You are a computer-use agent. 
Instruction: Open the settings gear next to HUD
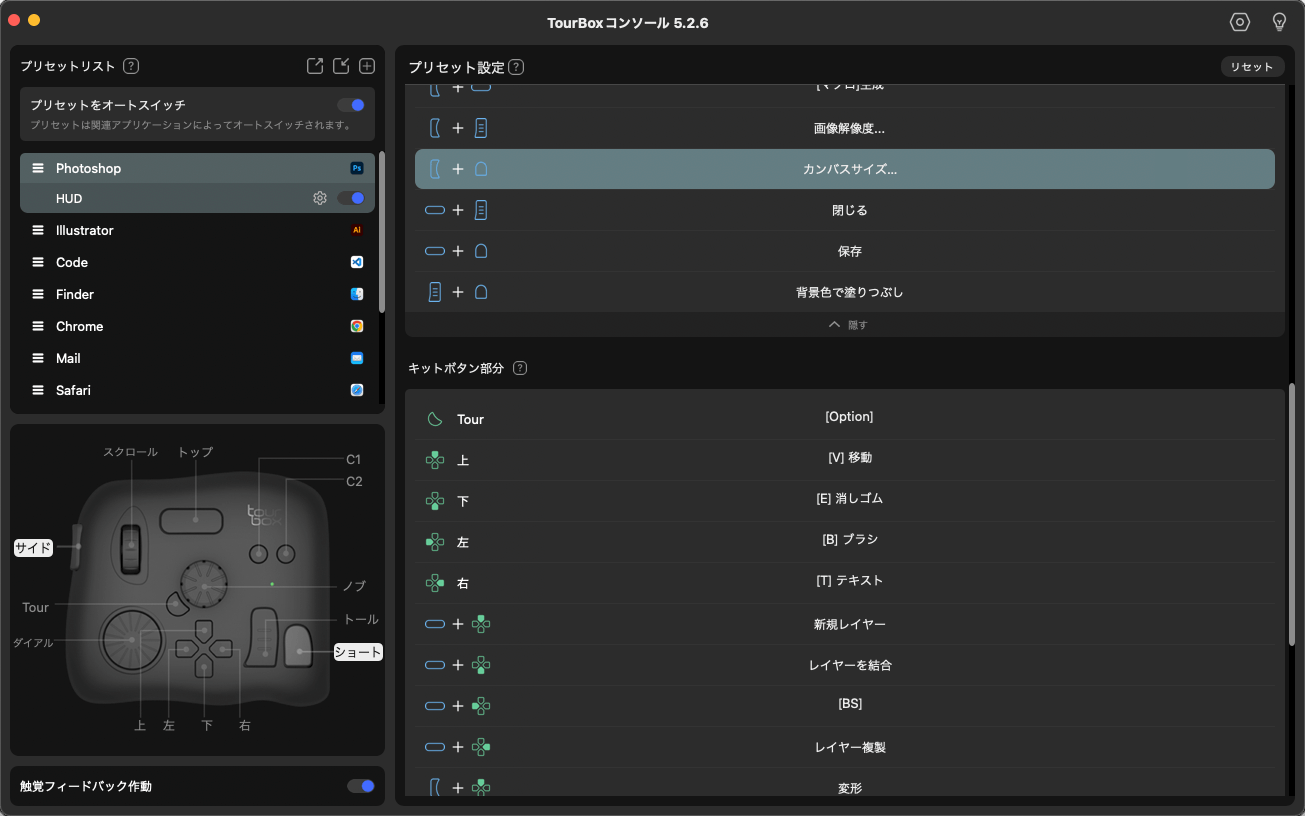pos(319,198)
